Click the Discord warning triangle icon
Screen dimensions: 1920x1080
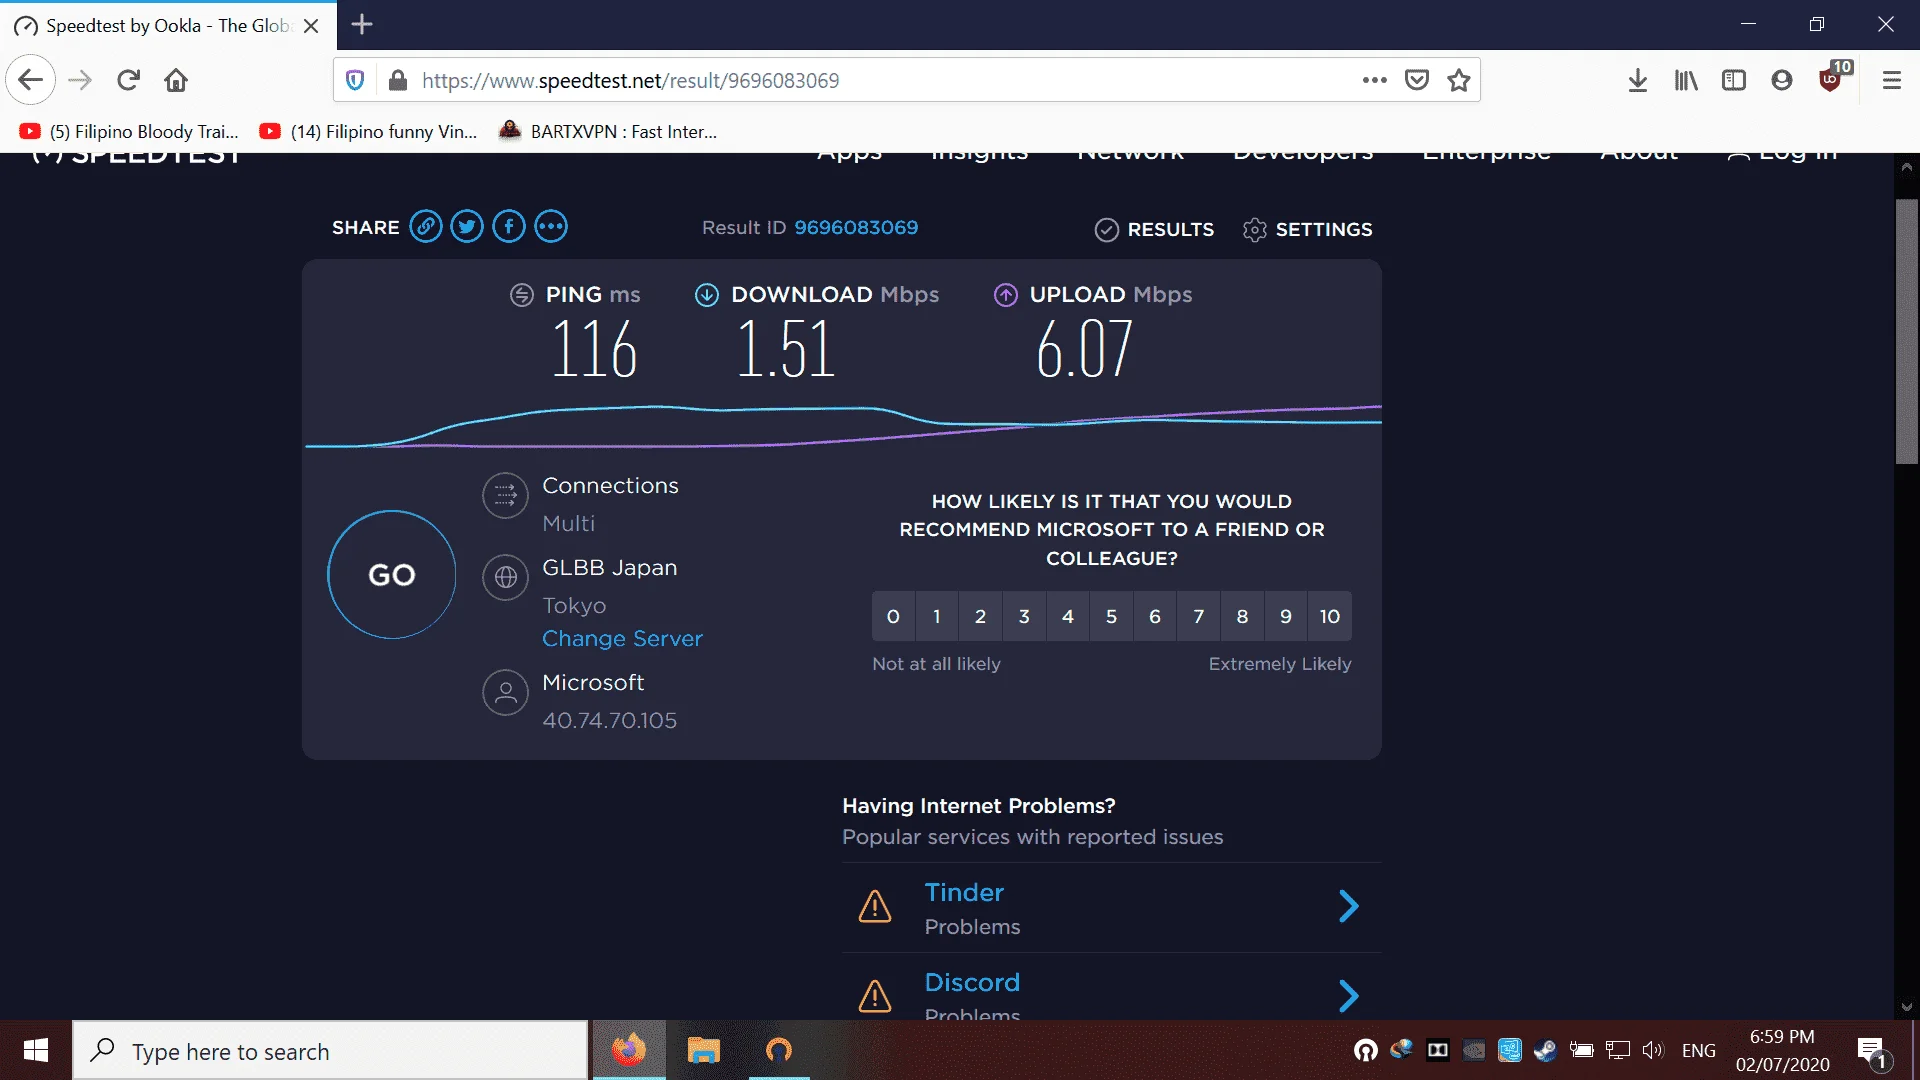click(x=875, y=996)
